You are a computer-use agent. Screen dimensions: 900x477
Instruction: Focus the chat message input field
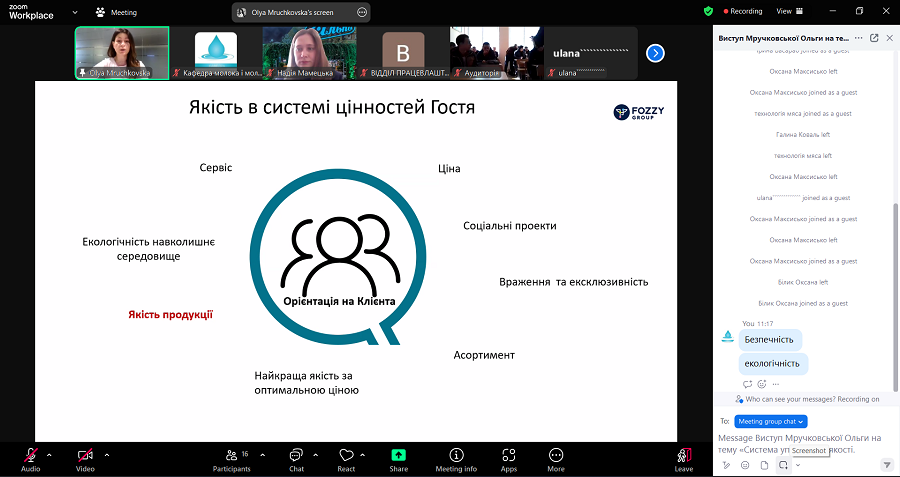802,444
